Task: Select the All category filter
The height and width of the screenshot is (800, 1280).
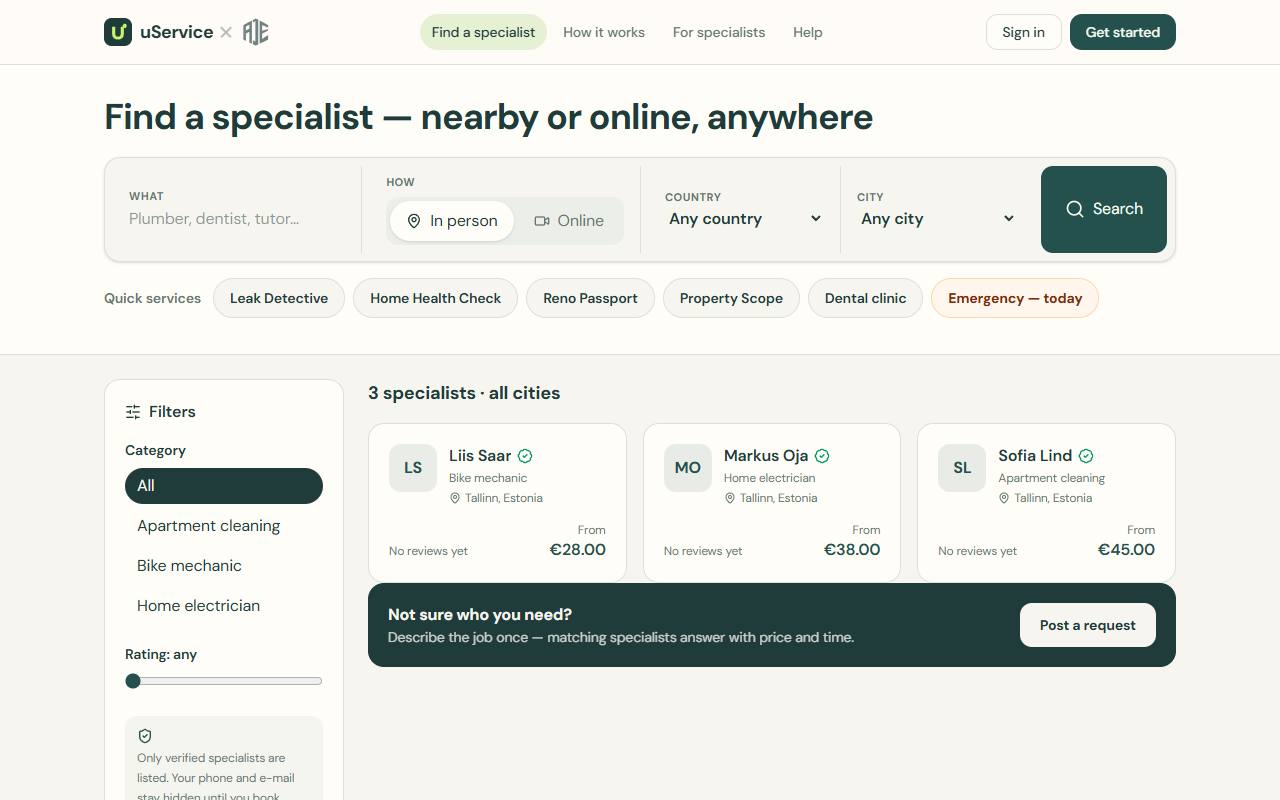Action: pos(224,486)
